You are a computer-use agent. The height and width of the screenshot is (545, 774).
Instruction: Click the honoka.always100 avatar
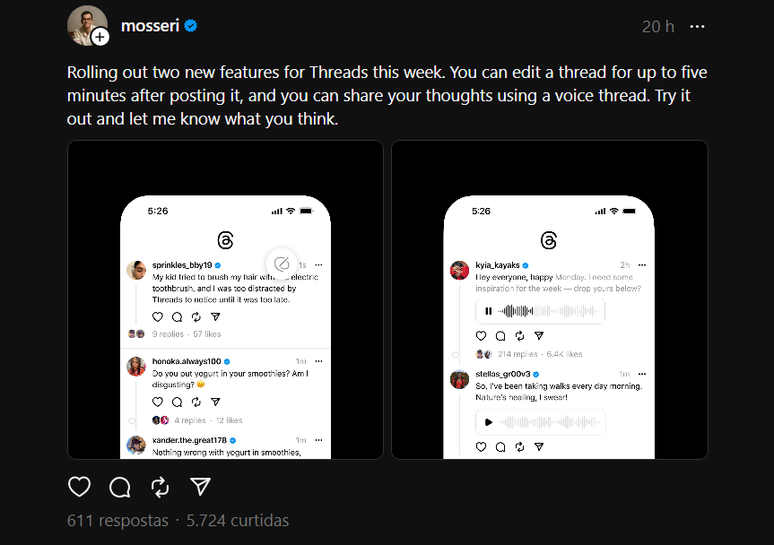136,366
